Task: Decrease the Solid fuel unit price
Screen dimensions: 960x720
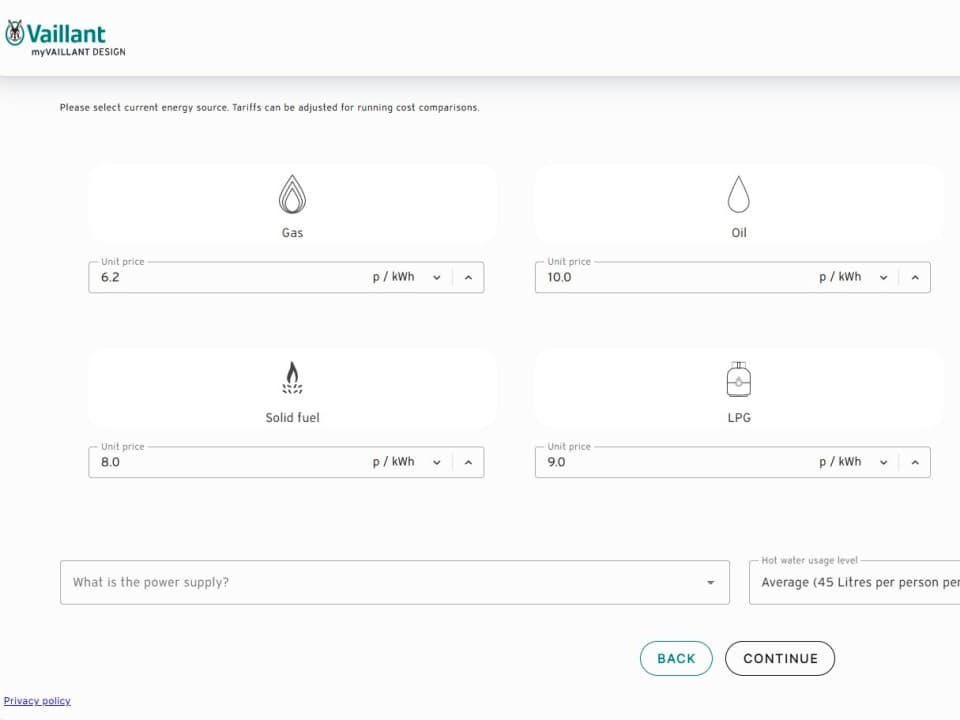Action: click(x=437, y=462)
